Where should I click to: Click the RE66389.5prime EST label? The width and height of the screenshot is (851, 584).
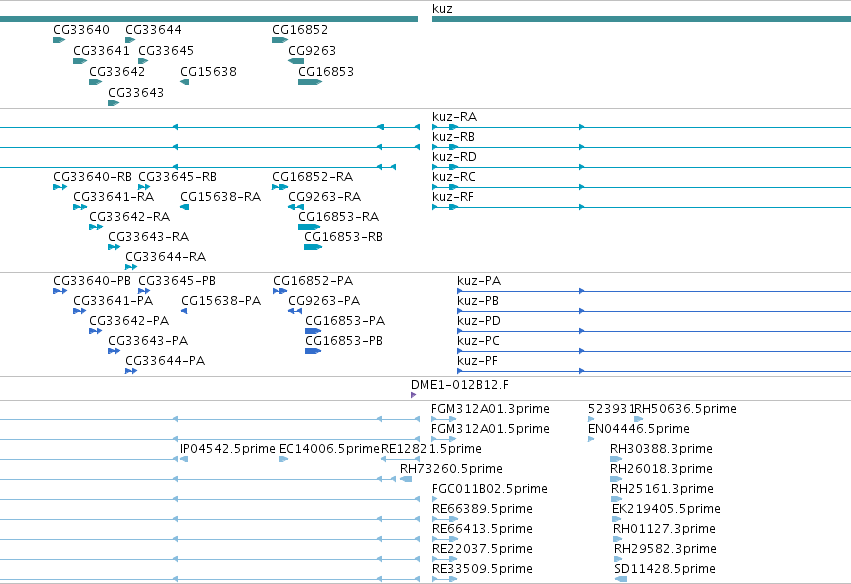pyautogui.click(x=482, y=509)
